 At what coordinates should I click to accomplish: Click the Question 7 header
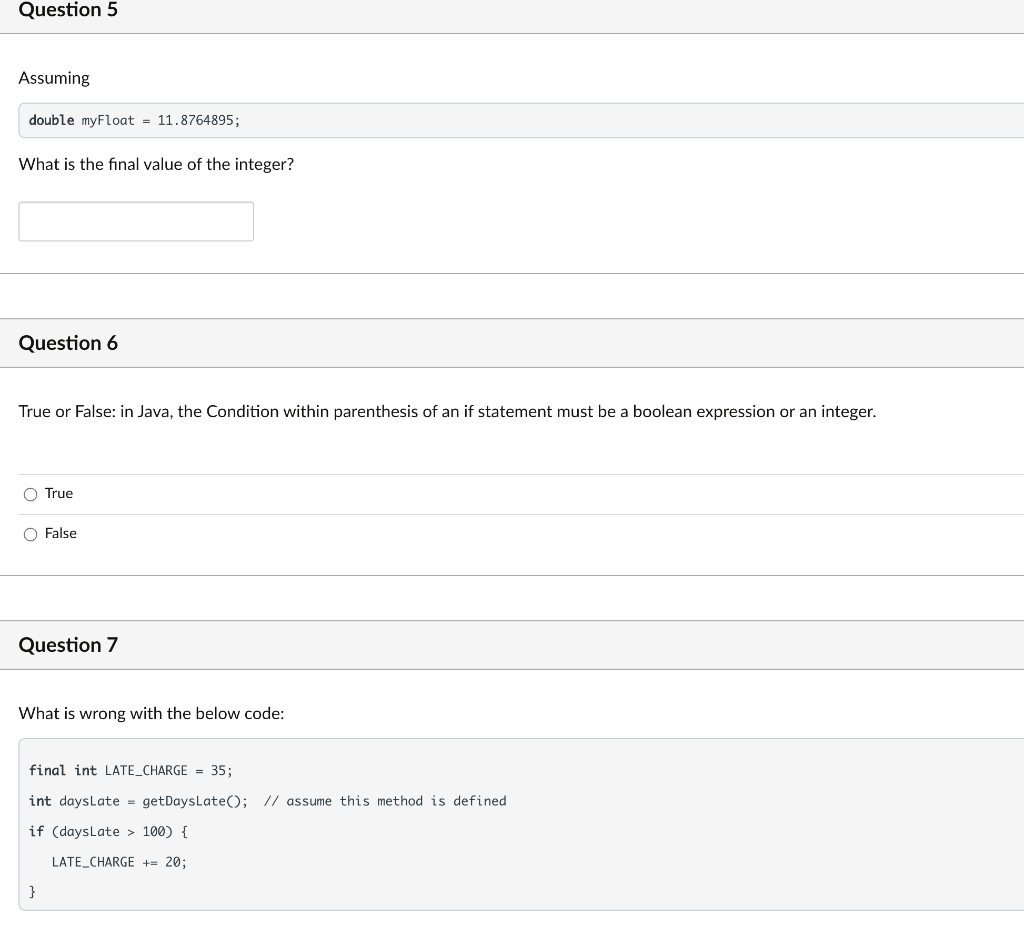[68, 645]
